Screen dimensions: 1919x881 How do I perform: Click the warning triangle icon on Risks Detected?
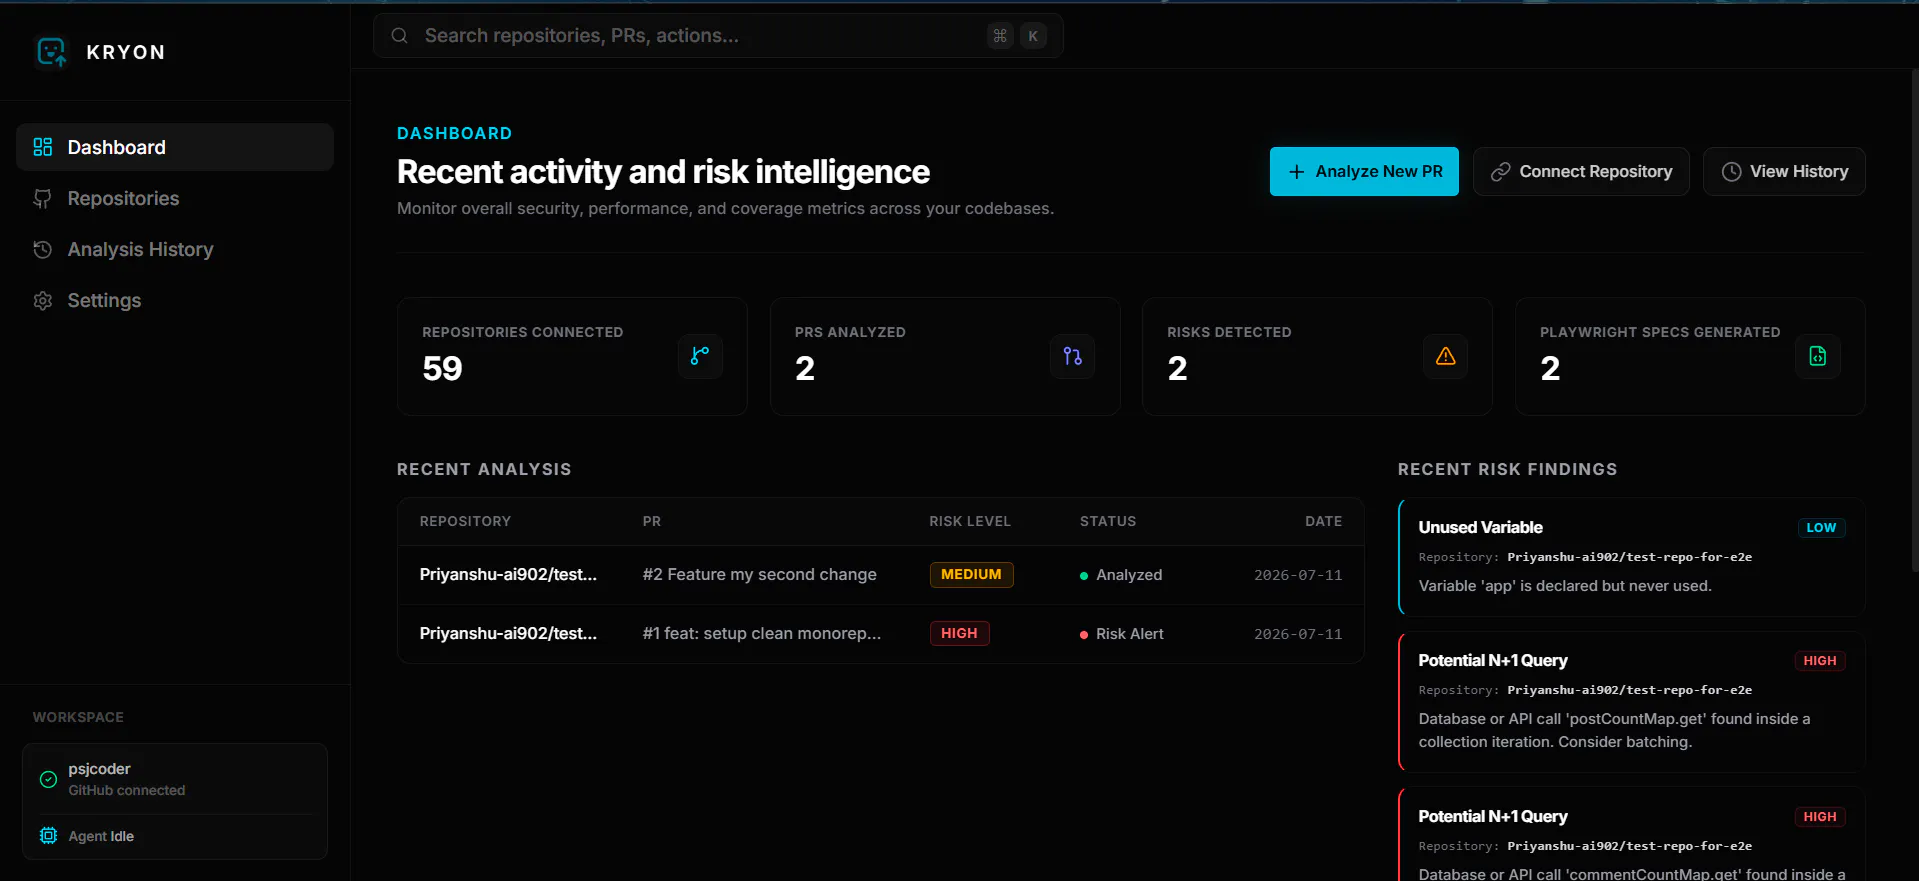[x=1445, y=356]
